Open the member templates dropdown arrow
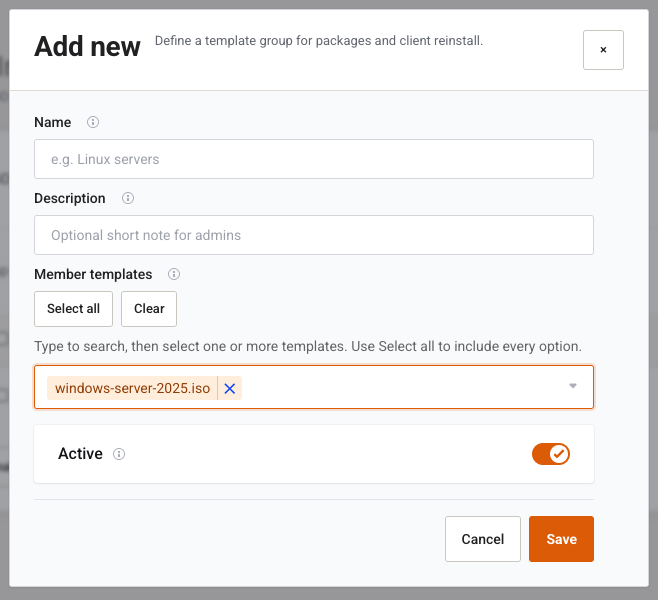 click(573, 386)
